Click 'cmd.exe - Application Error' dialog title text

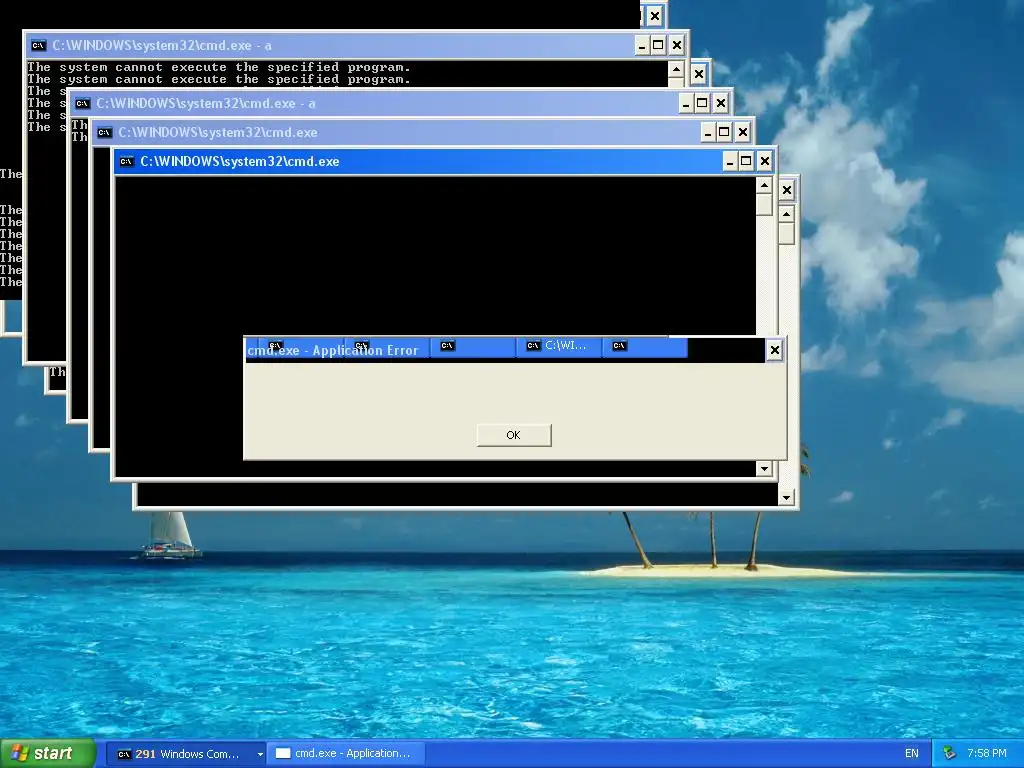point(332,351)
